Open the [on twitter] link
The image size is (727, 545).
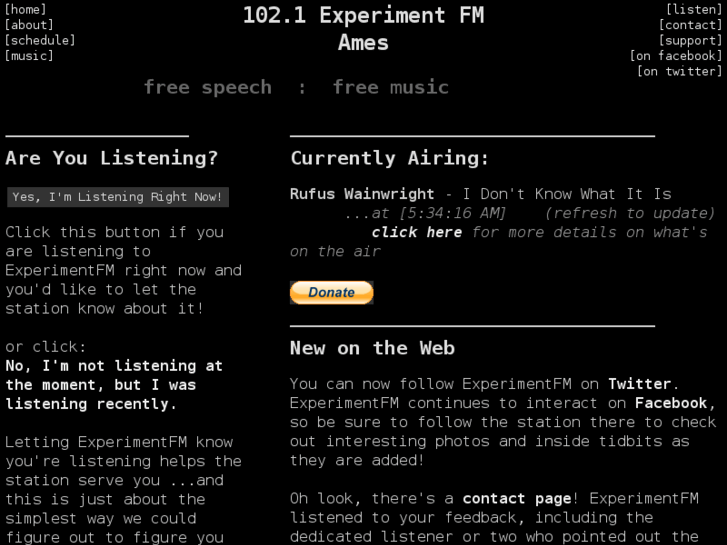tap(680, 71)
